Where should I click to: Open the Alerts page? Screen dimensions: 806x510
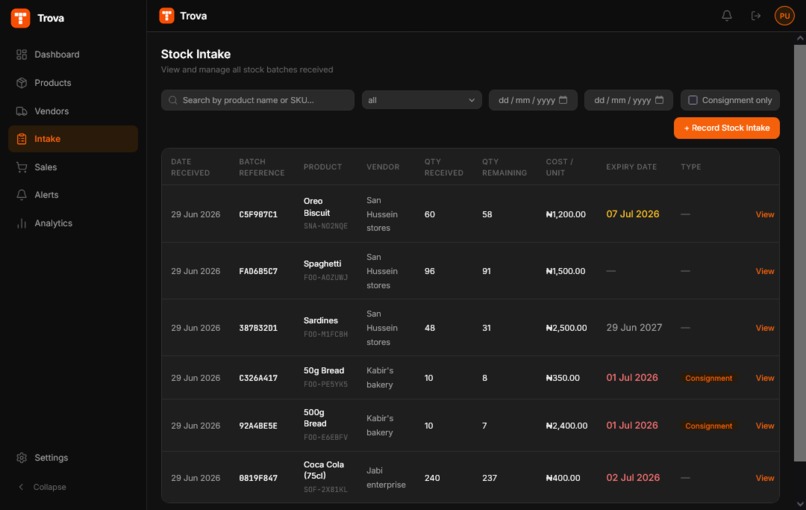pyautogui.click(x=73, y=195)
